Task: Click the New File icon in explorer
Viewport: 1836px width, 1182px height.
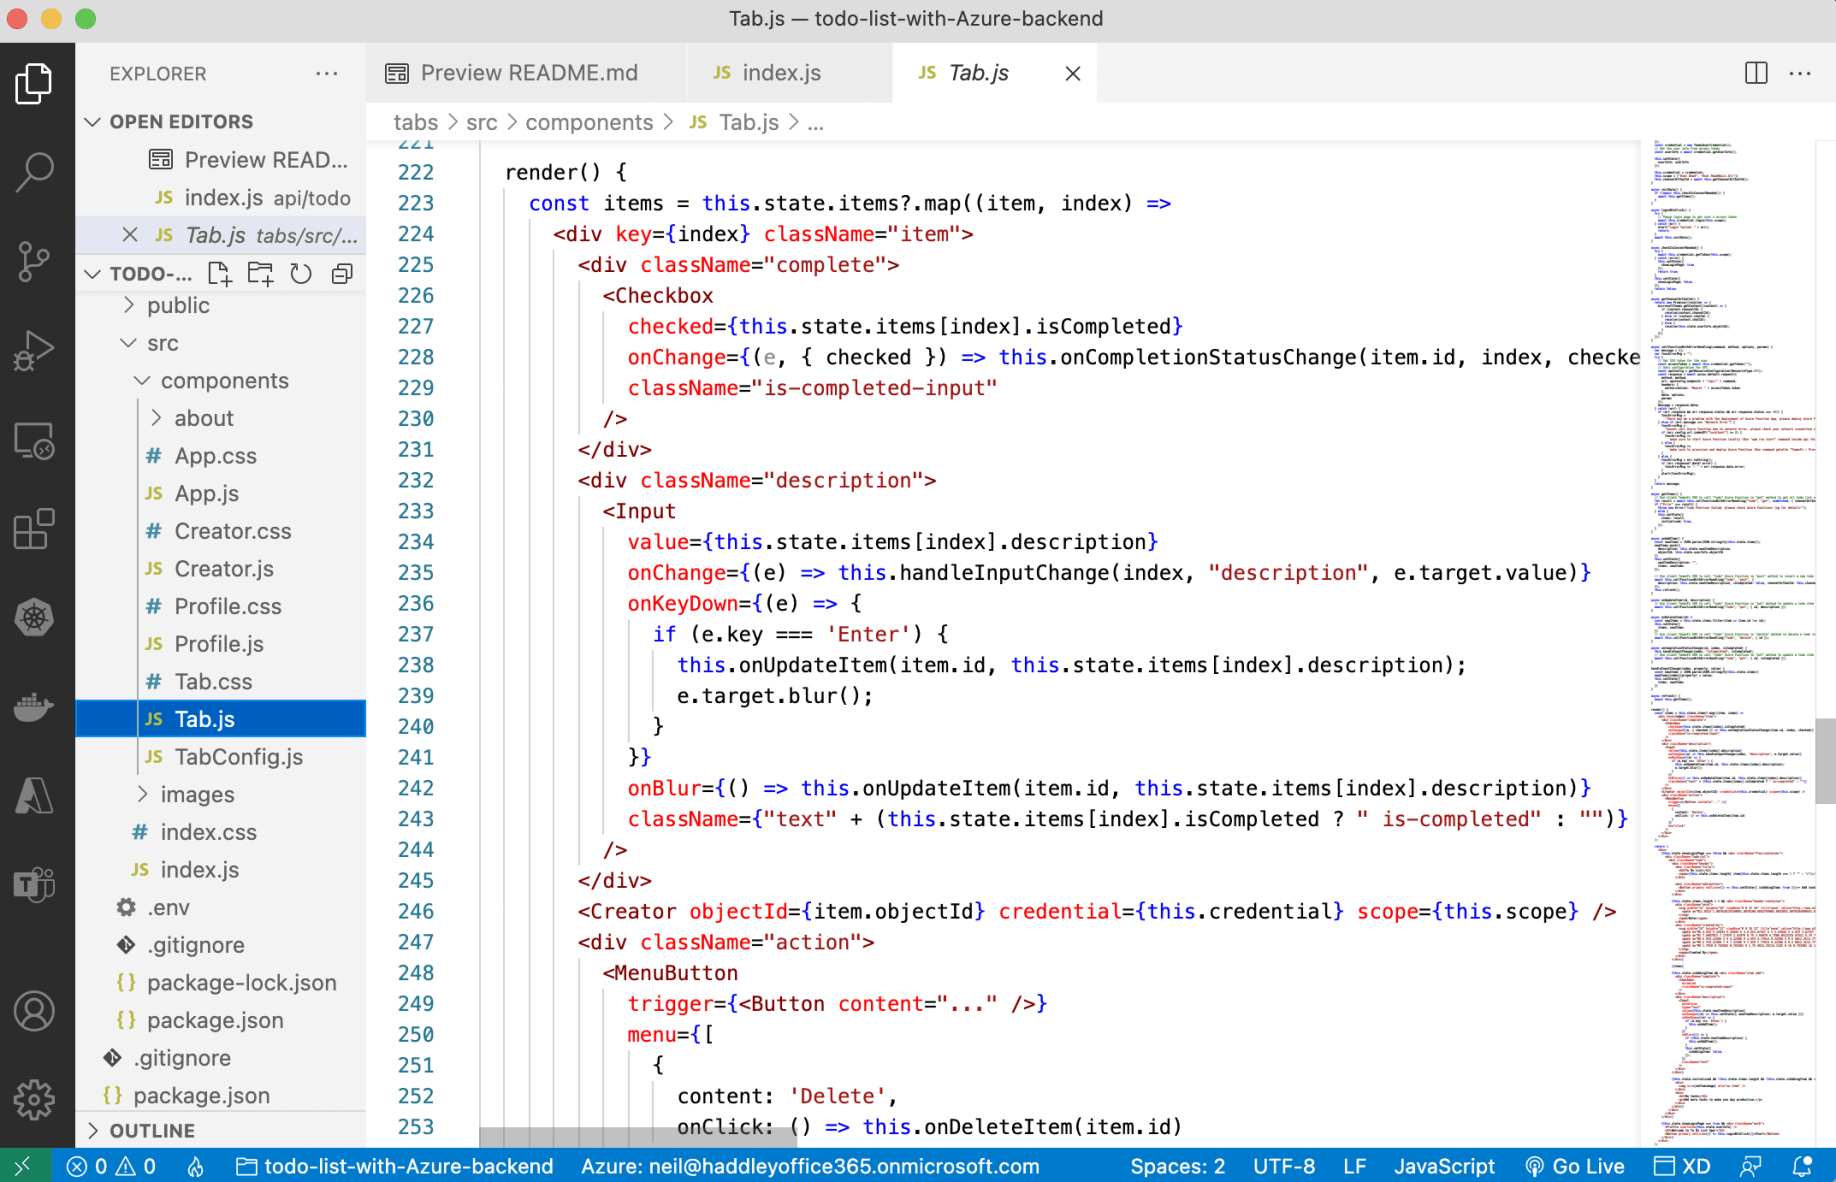Action: (x=219, y=273)
